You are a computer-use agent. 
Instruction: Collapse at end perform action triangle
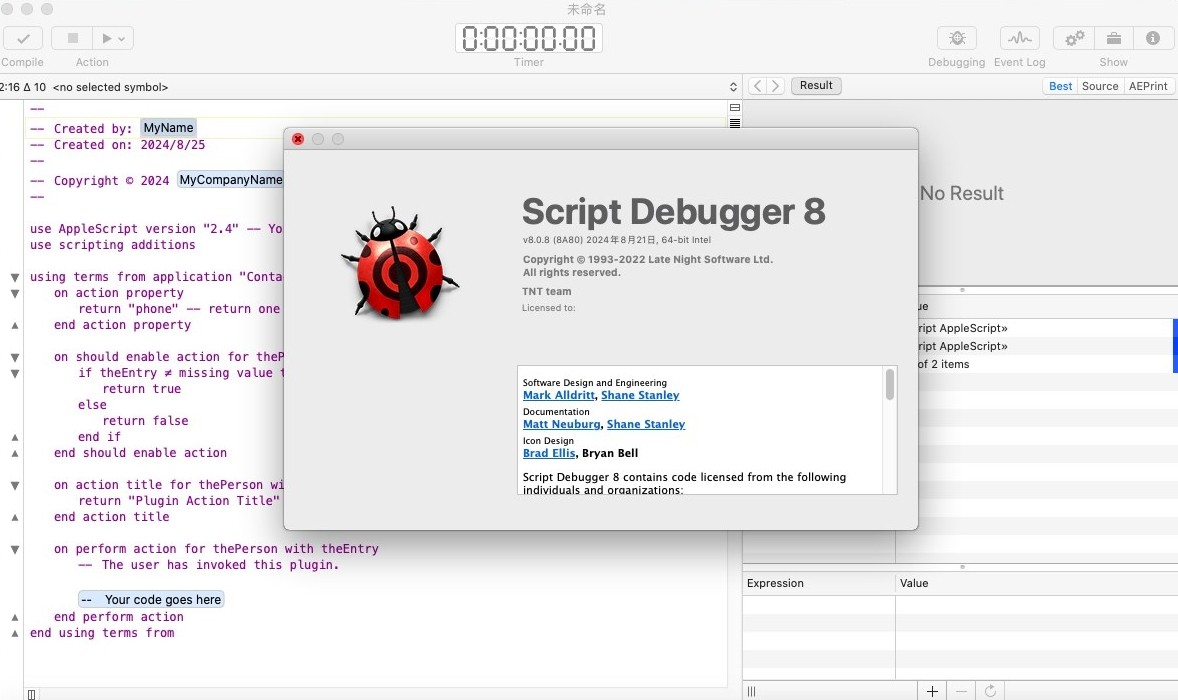pos(14,617)
